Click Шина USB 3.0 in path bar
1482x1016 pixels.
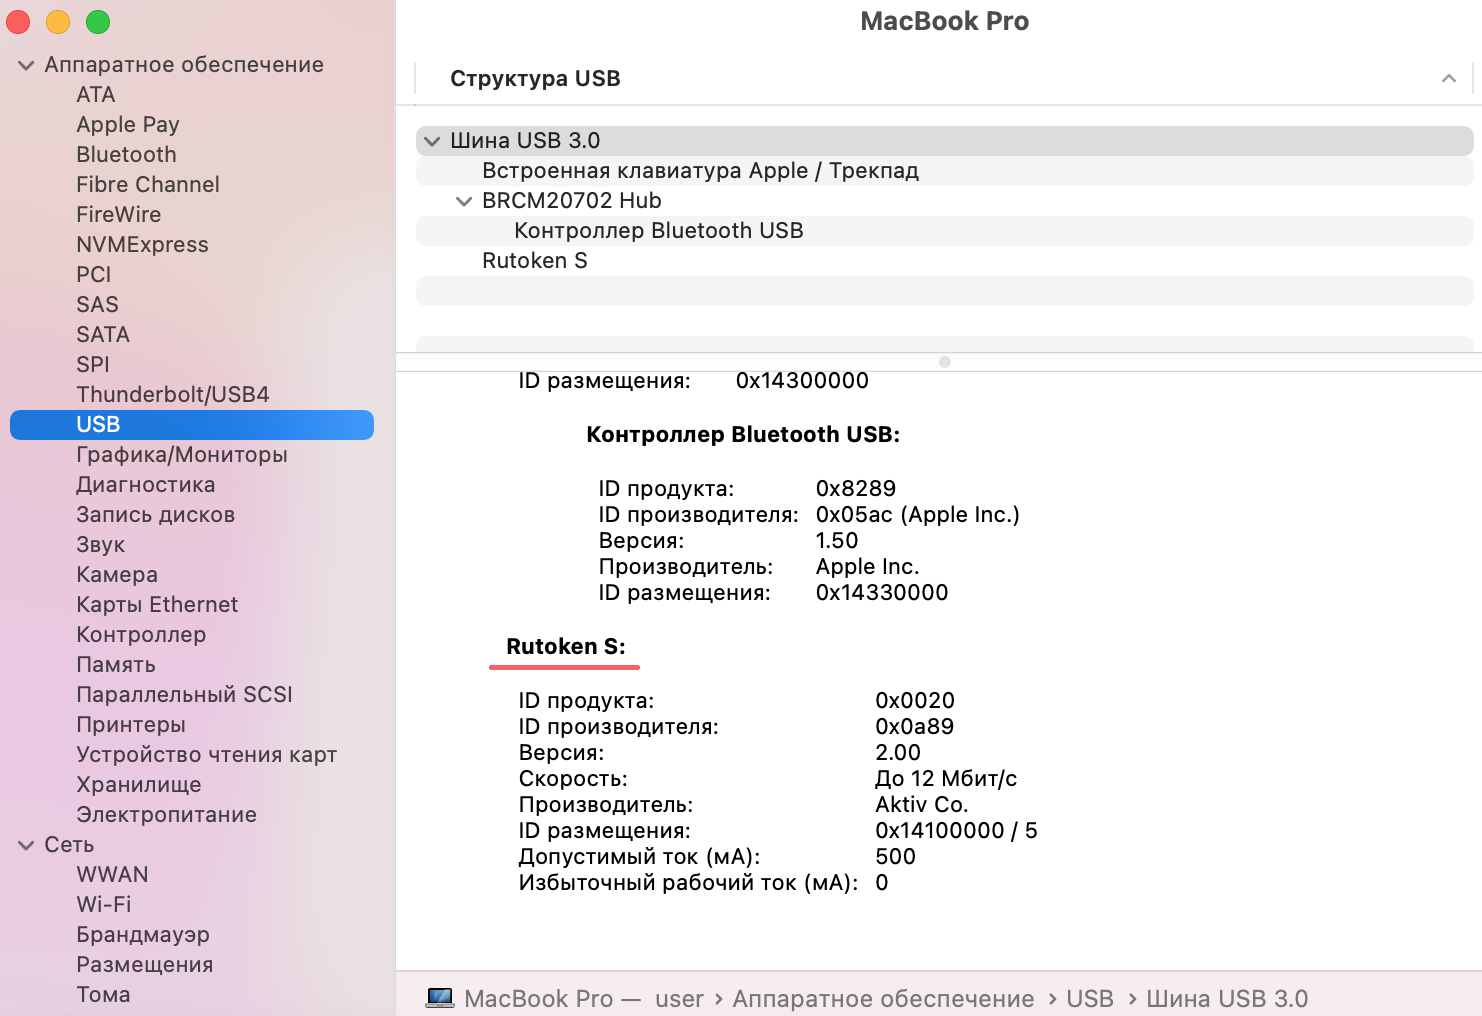pos(1227,998)
